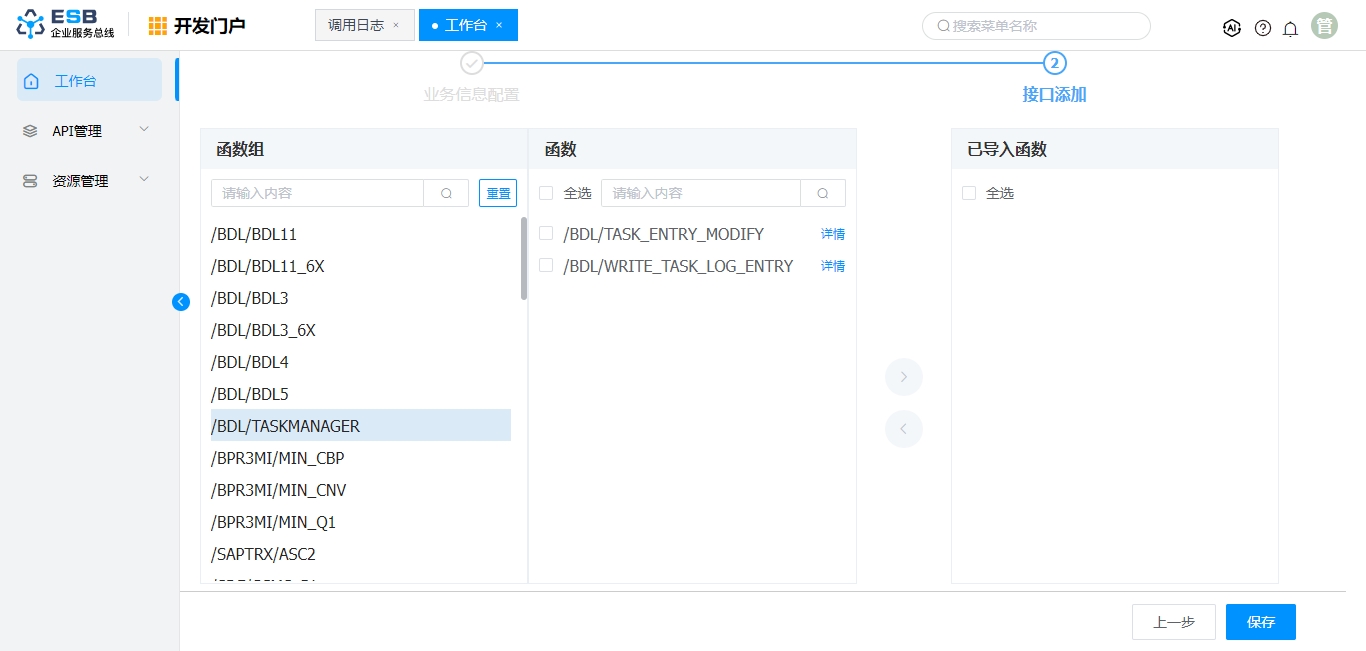Check the /BDL/TASK_ENTRY_MODIFY function checkbox
The image size is (1366, 651).
[546, 233]
